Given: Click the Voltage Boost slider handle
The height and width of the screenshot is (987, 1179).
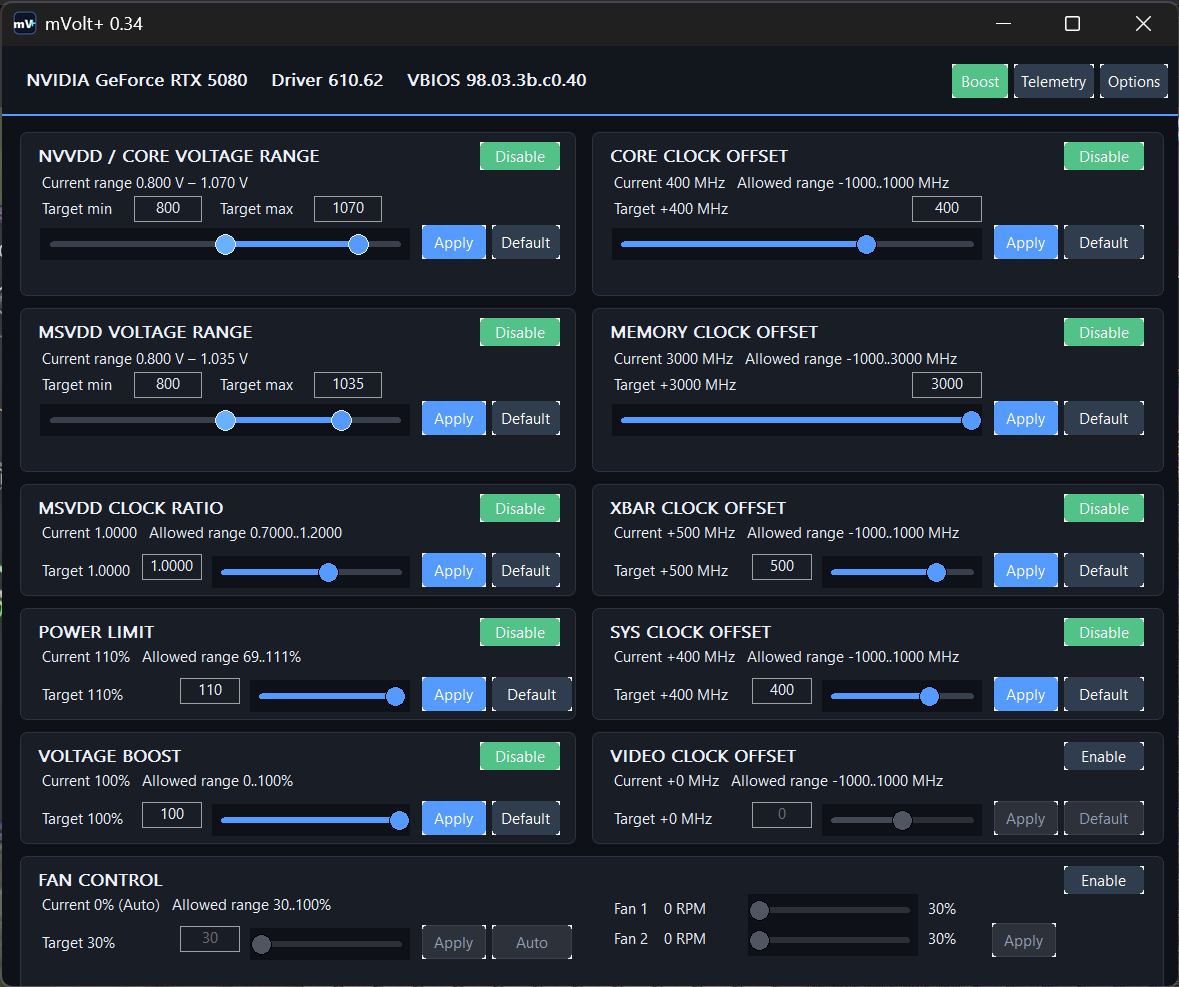Looking at the screenshot, I should click(x=399, y=821).
